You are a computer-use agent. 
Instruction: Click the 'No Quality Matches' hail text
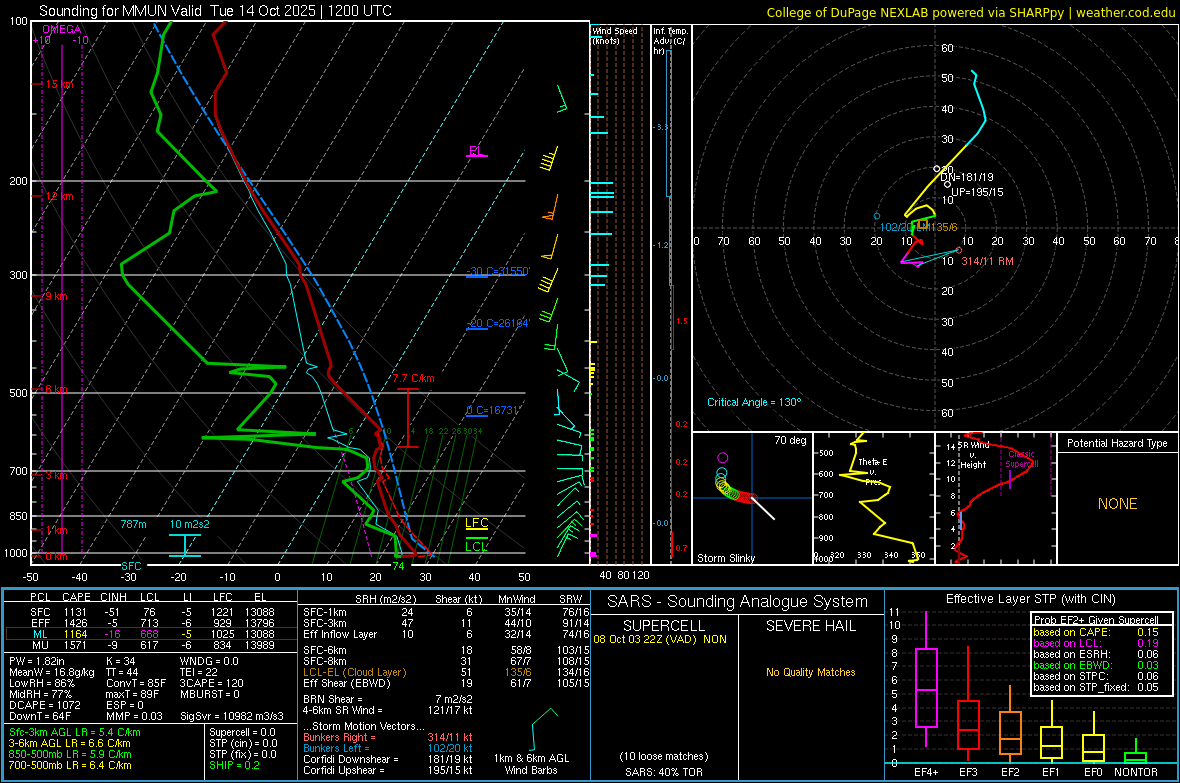click(810, 672)
